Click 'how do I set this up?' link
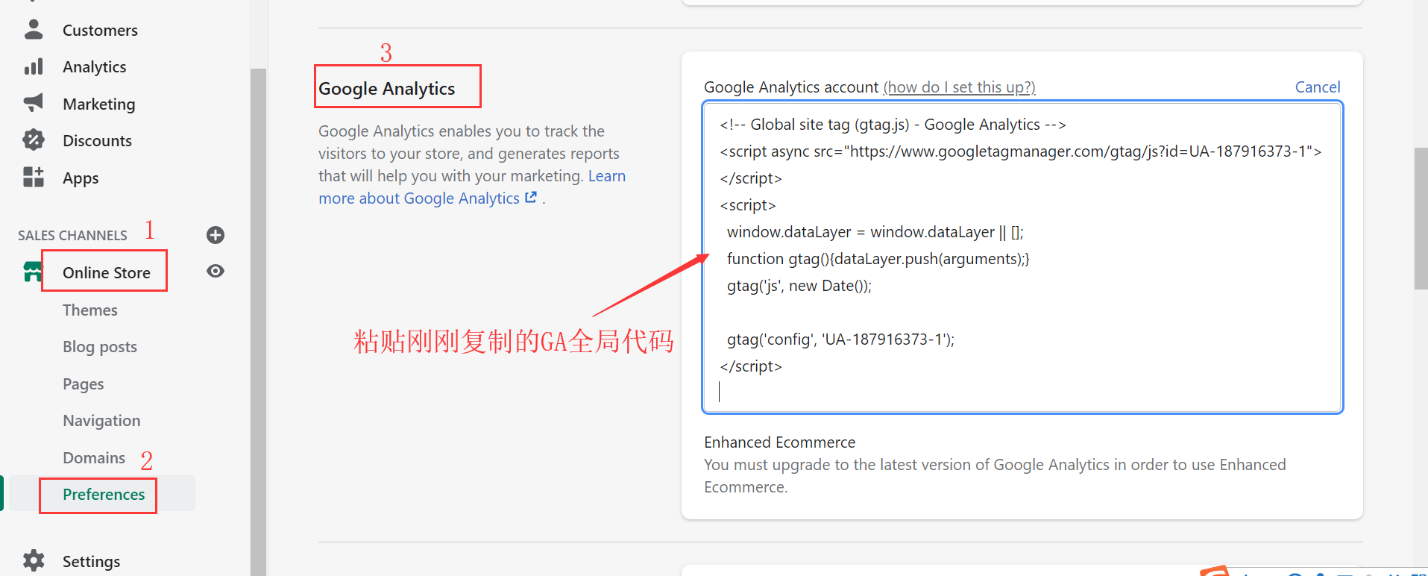The height and width of the screenshot is (576, 1428). tap(959, 87)
